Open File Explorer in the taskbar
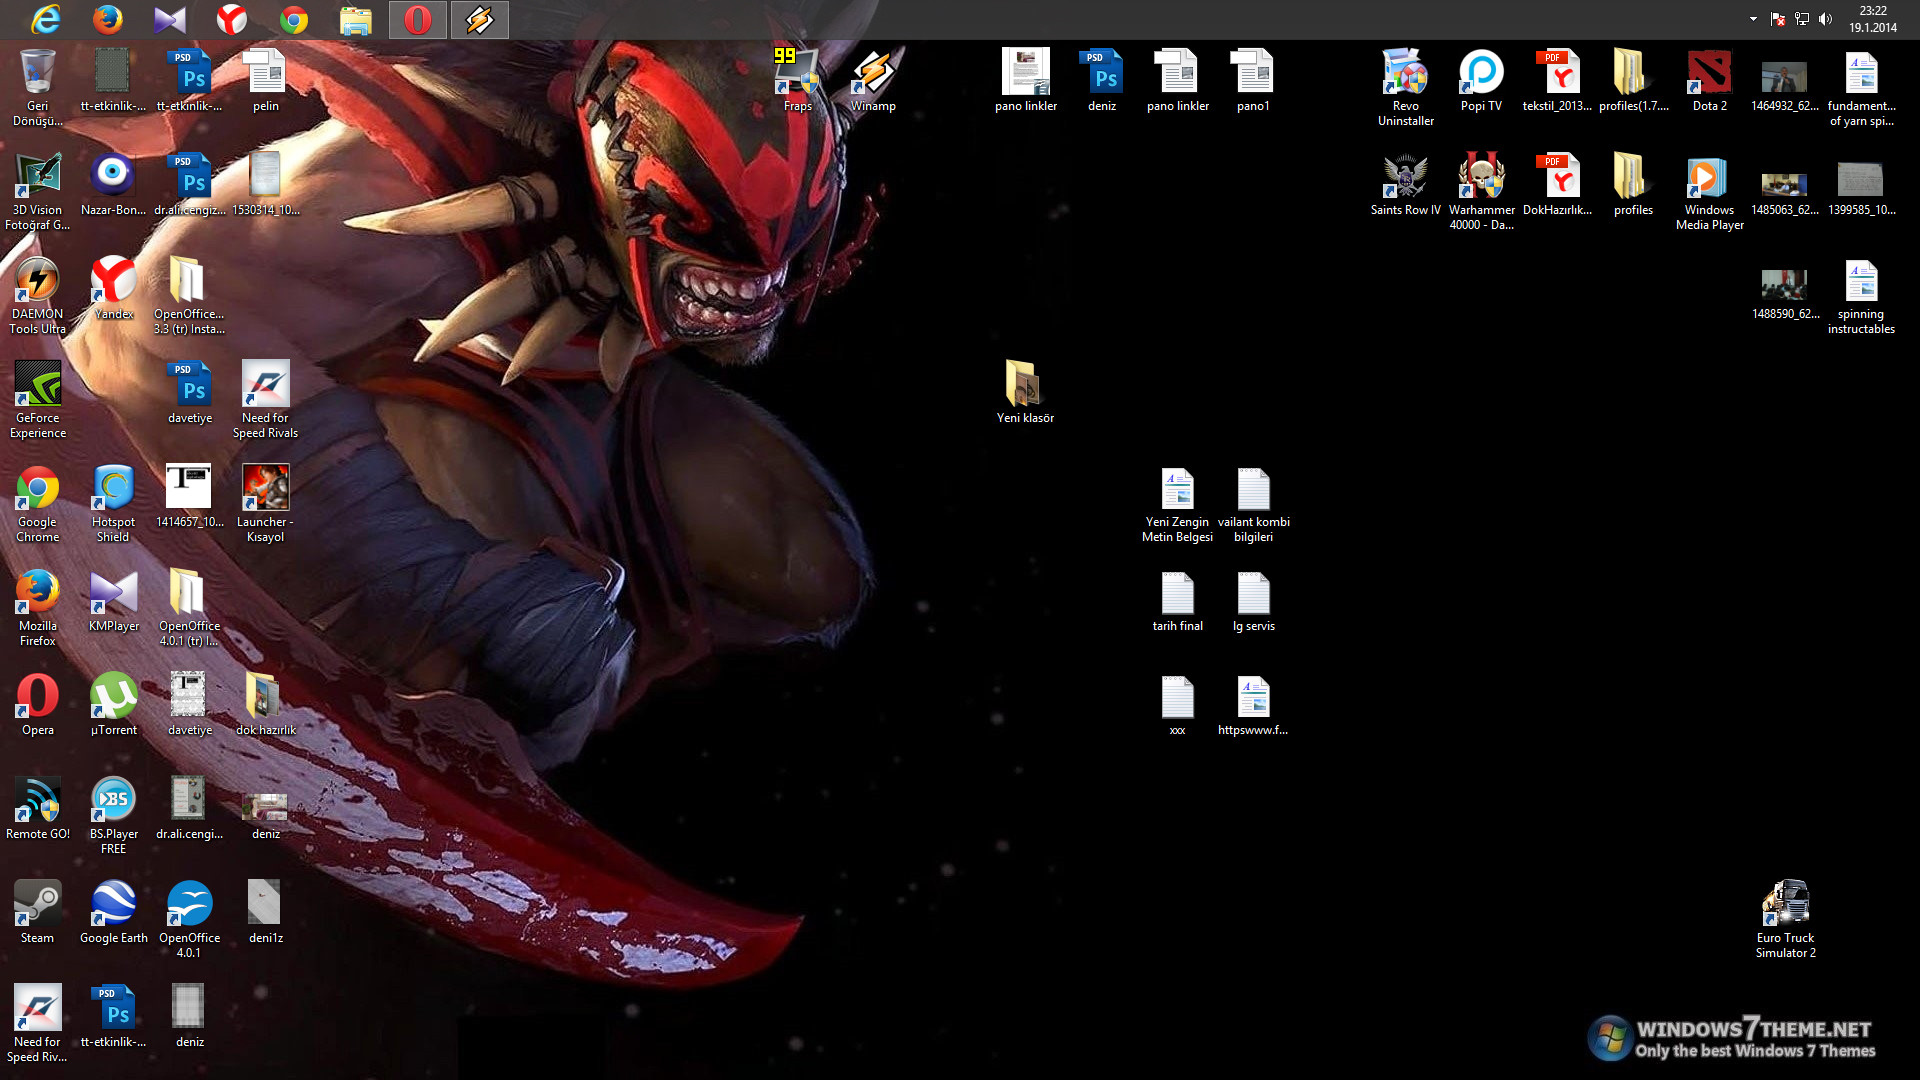This screenshot has width=1920, height=1080. (x=356, y=19)
